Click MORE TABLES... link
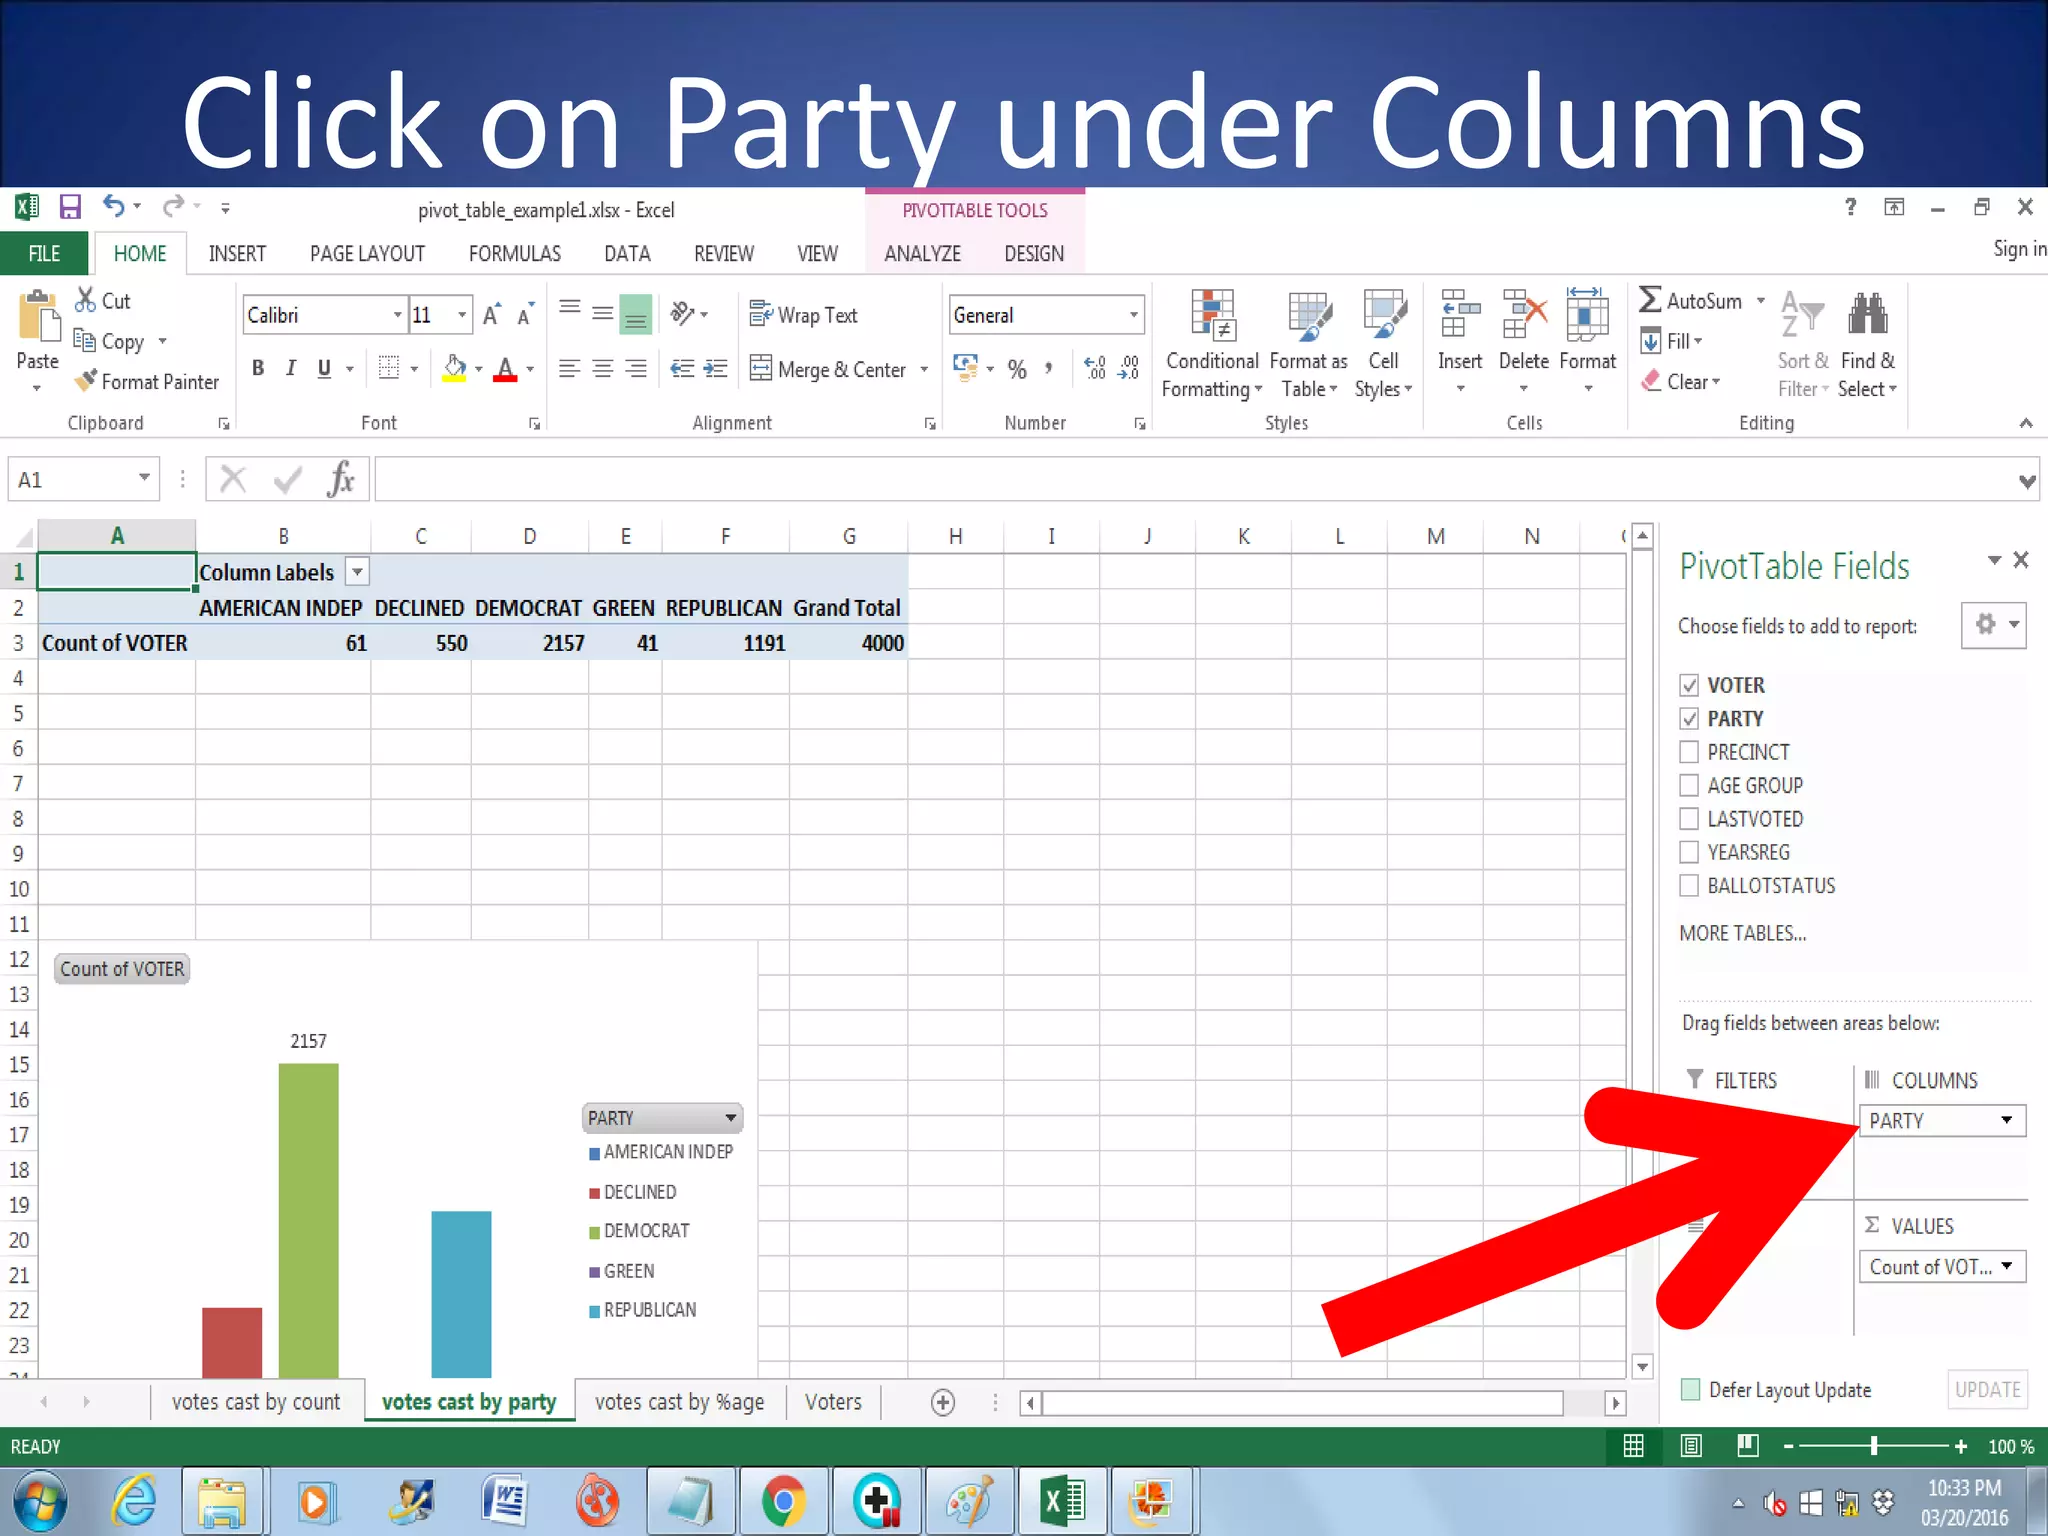This screenshot has height=1536, width=2048. pos(1743,933)
